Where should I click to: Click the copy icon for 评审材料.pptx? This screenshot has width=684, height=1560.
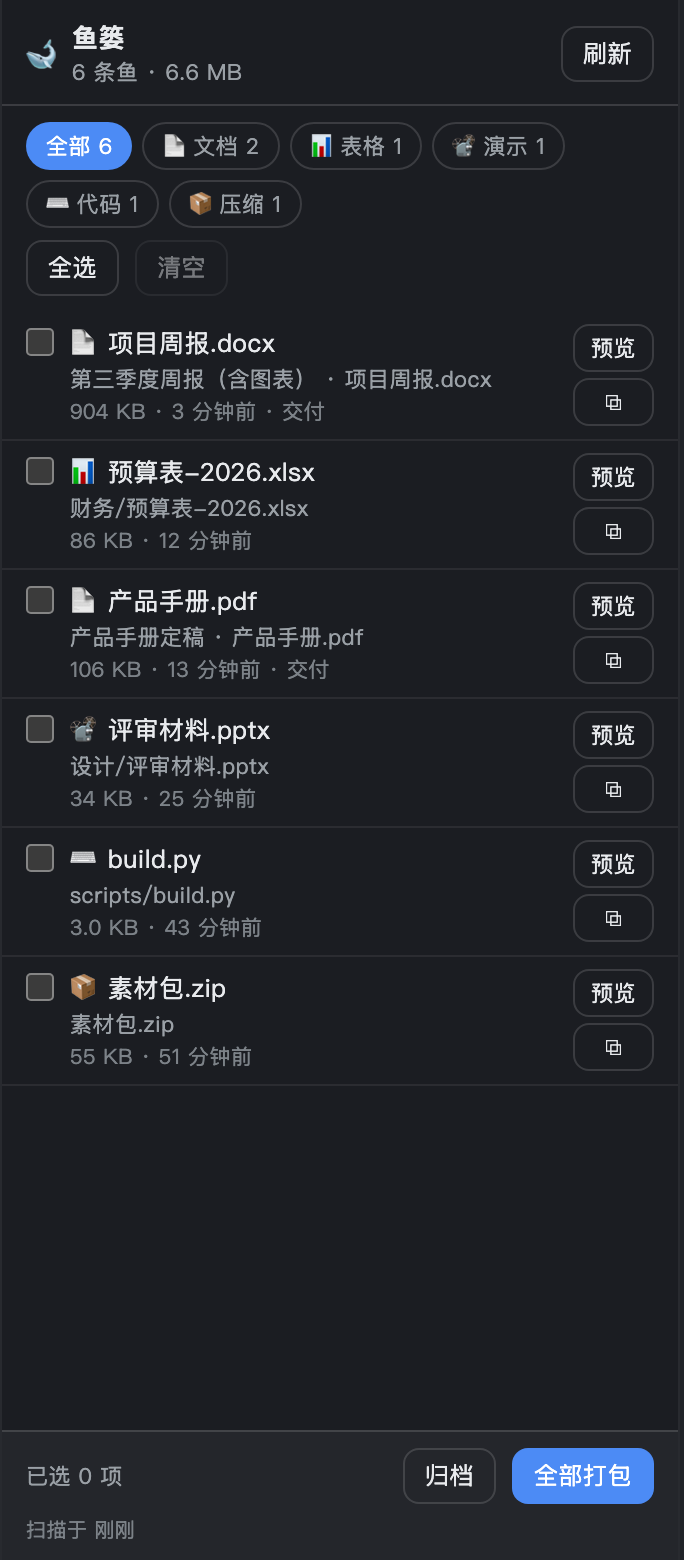coord(613,789)
